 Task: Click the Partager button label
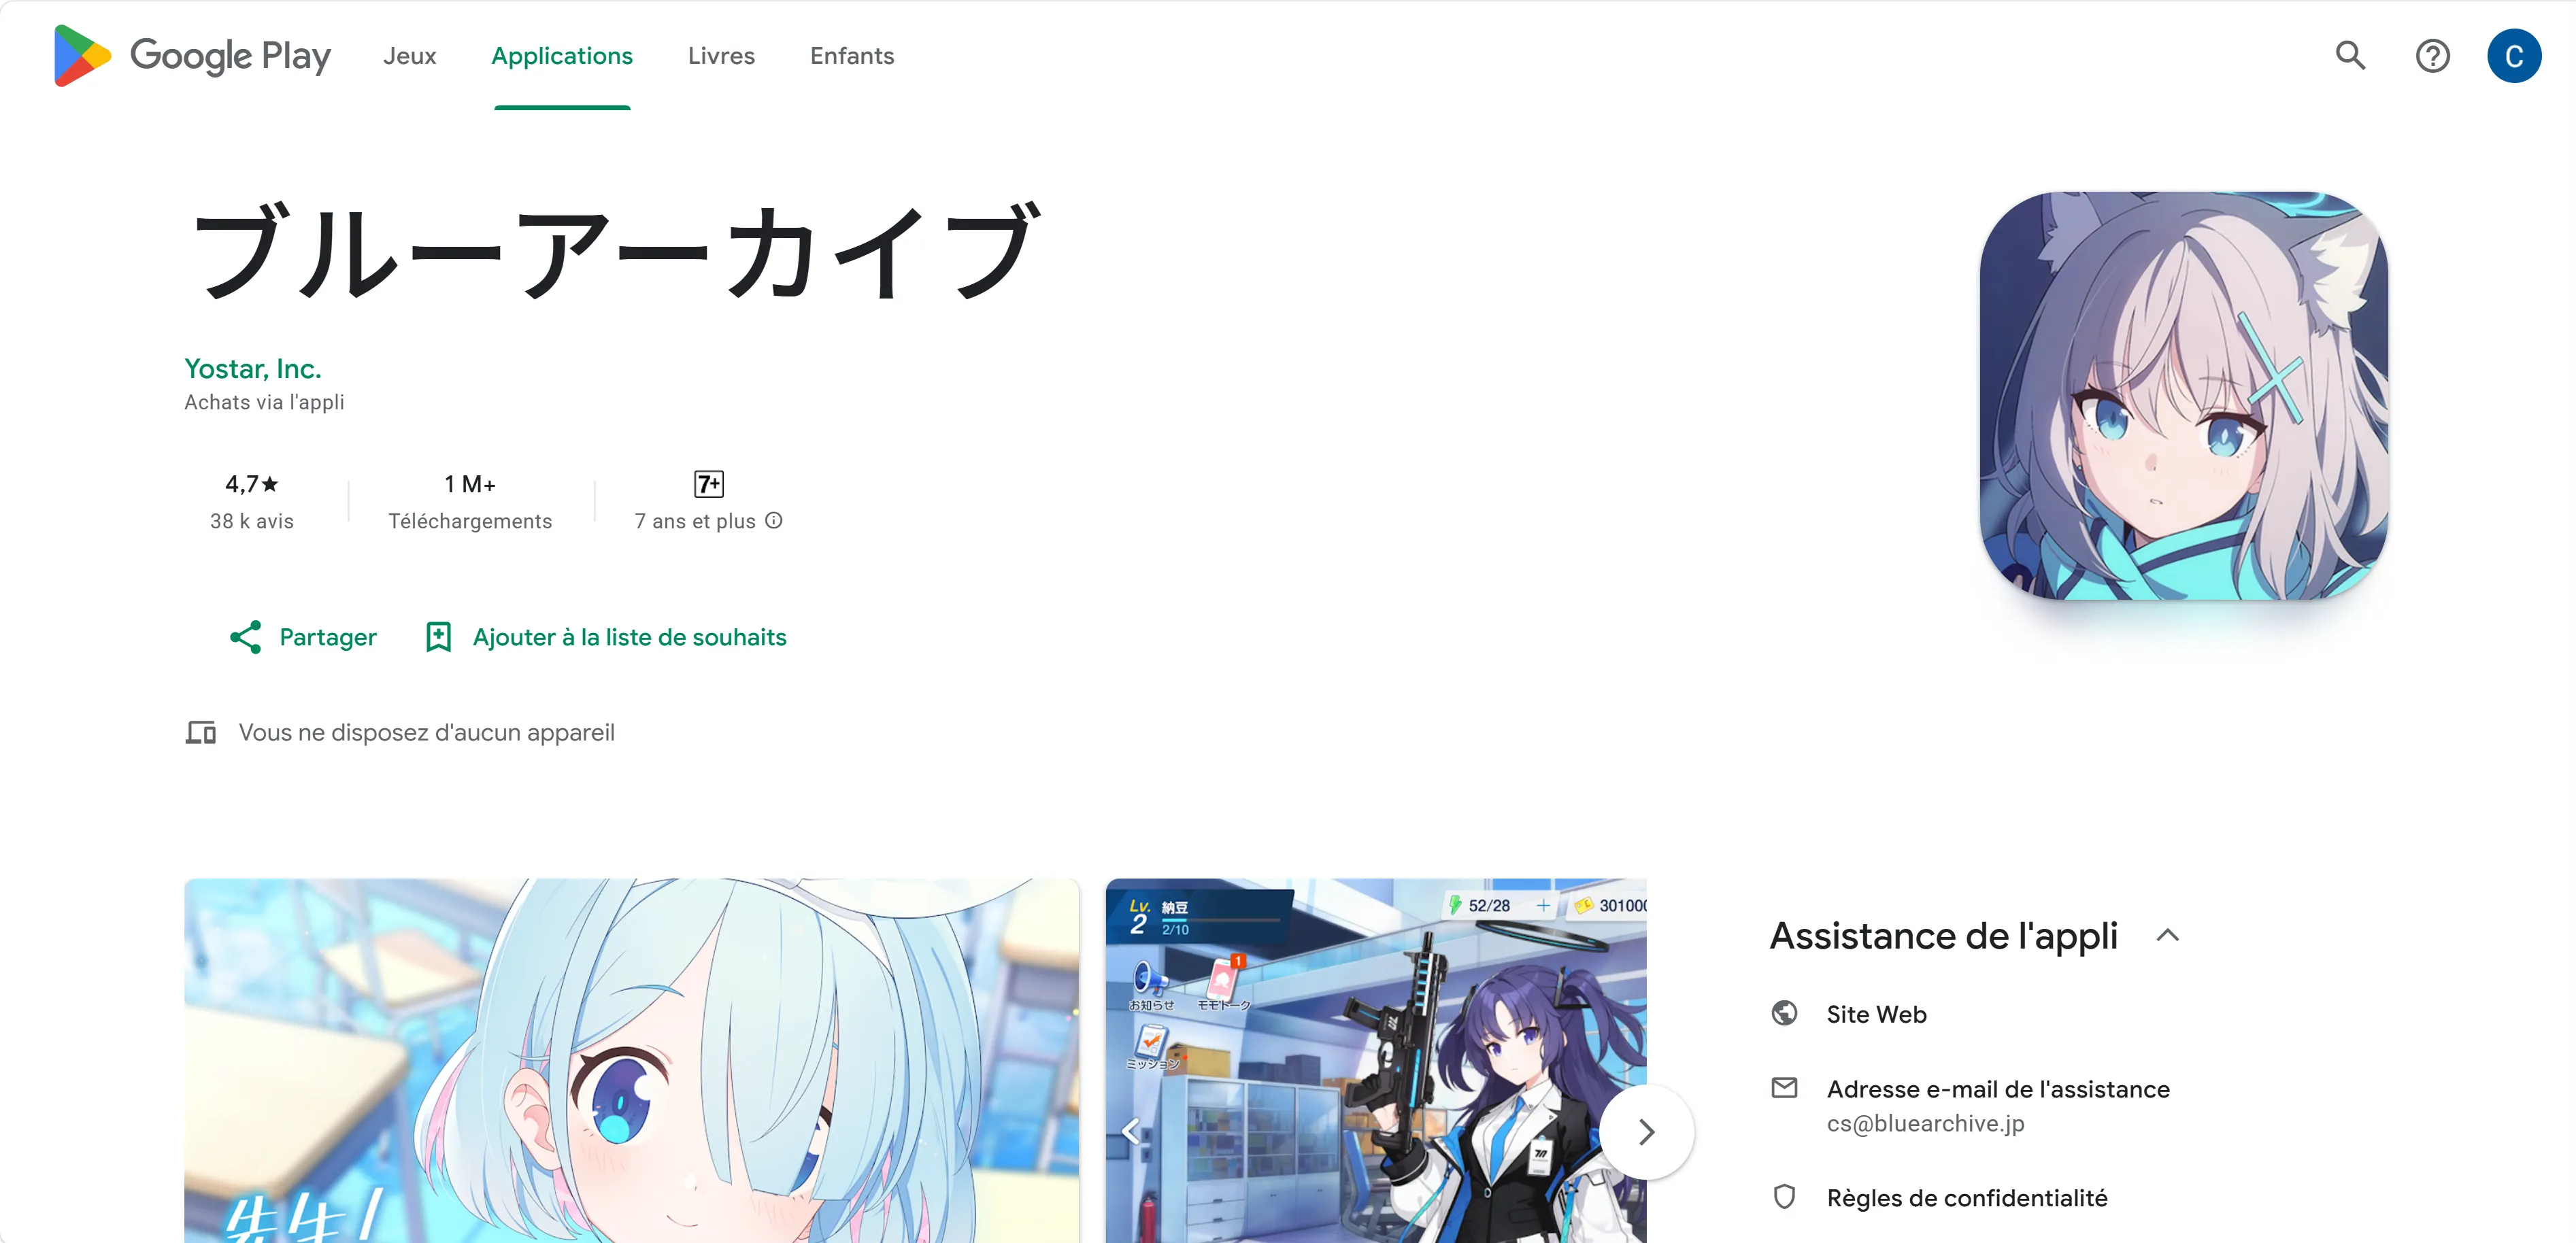click(328, 637)
